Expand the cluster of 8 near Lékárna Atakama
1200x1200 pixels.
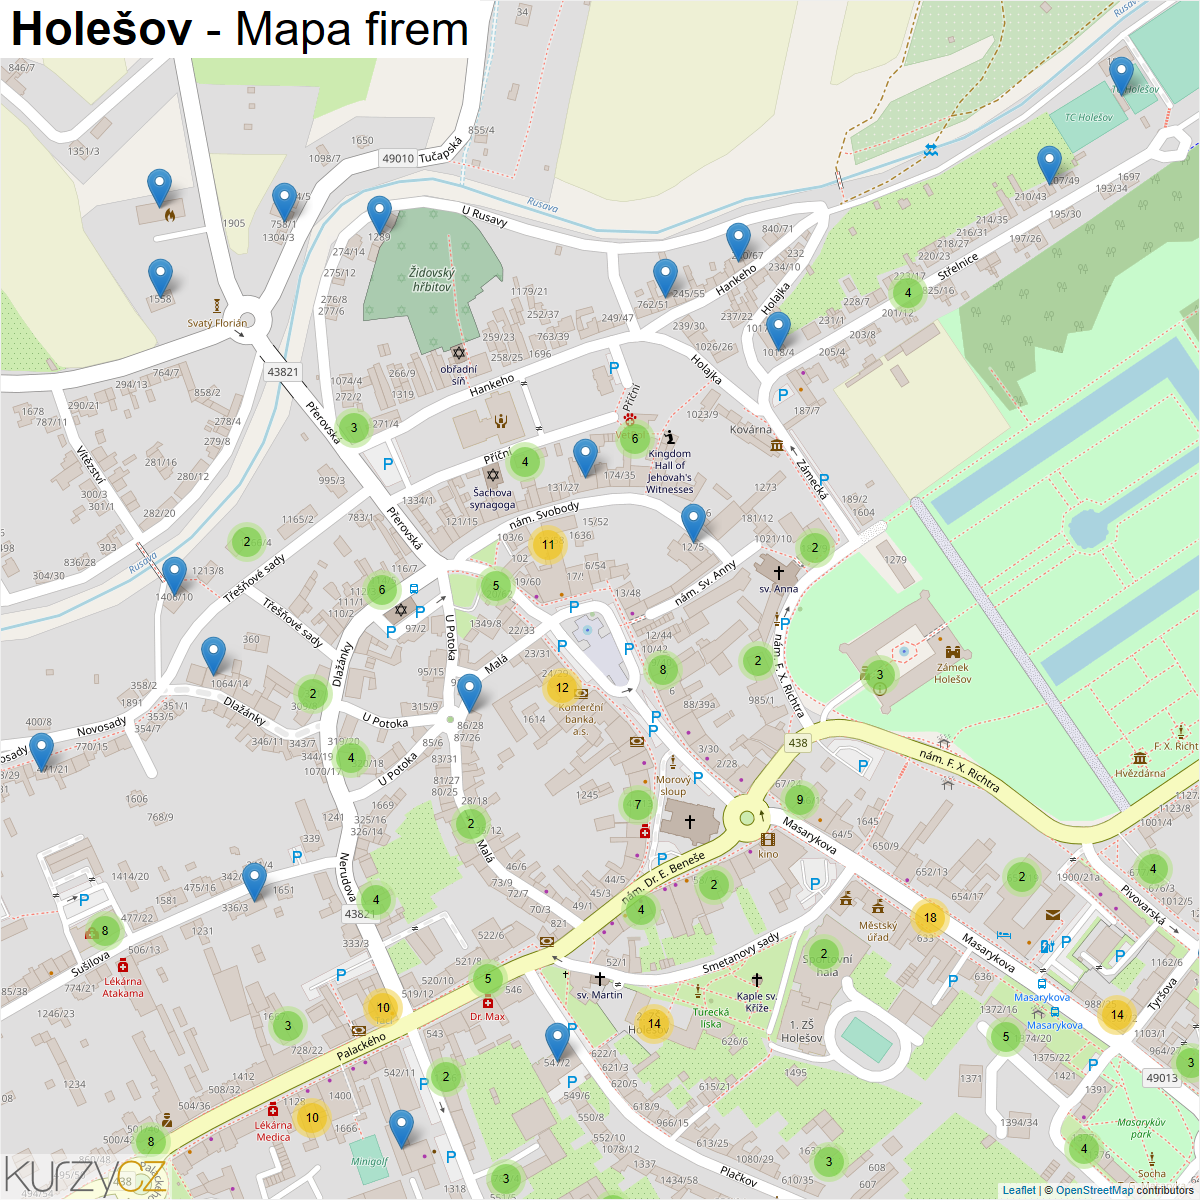coord(104,930)
